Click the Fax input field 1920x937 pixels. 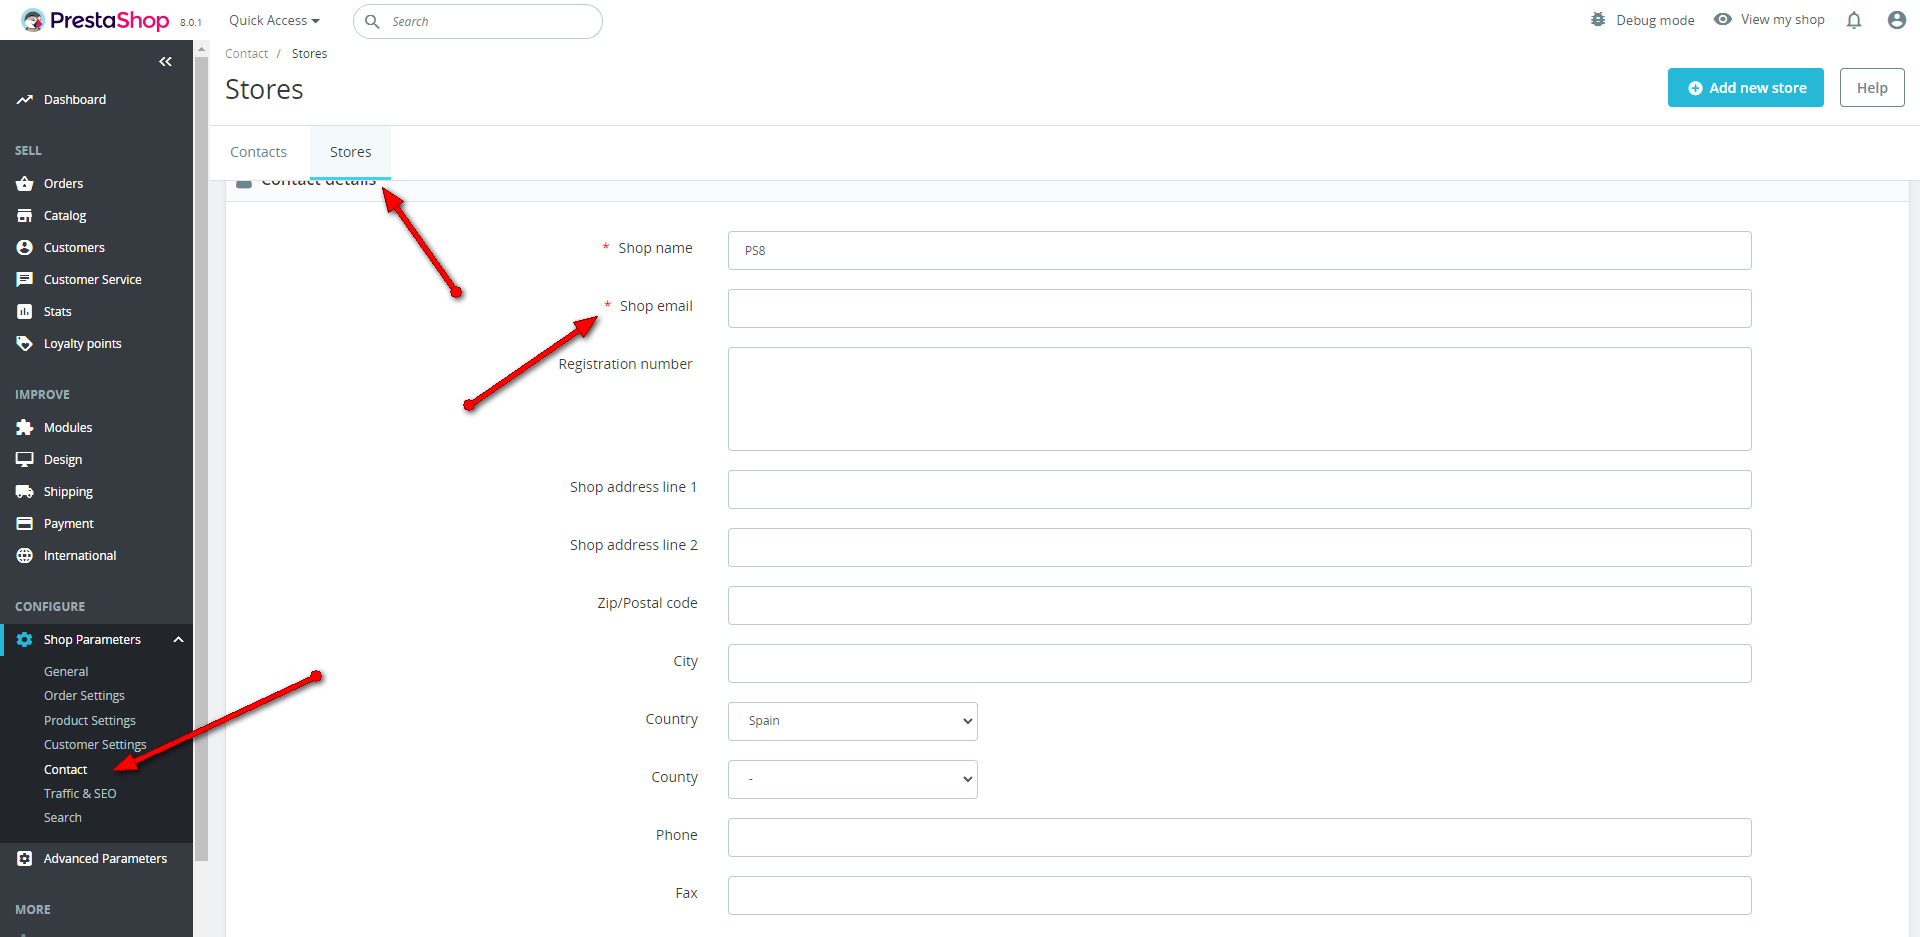tap(1239, 896)
